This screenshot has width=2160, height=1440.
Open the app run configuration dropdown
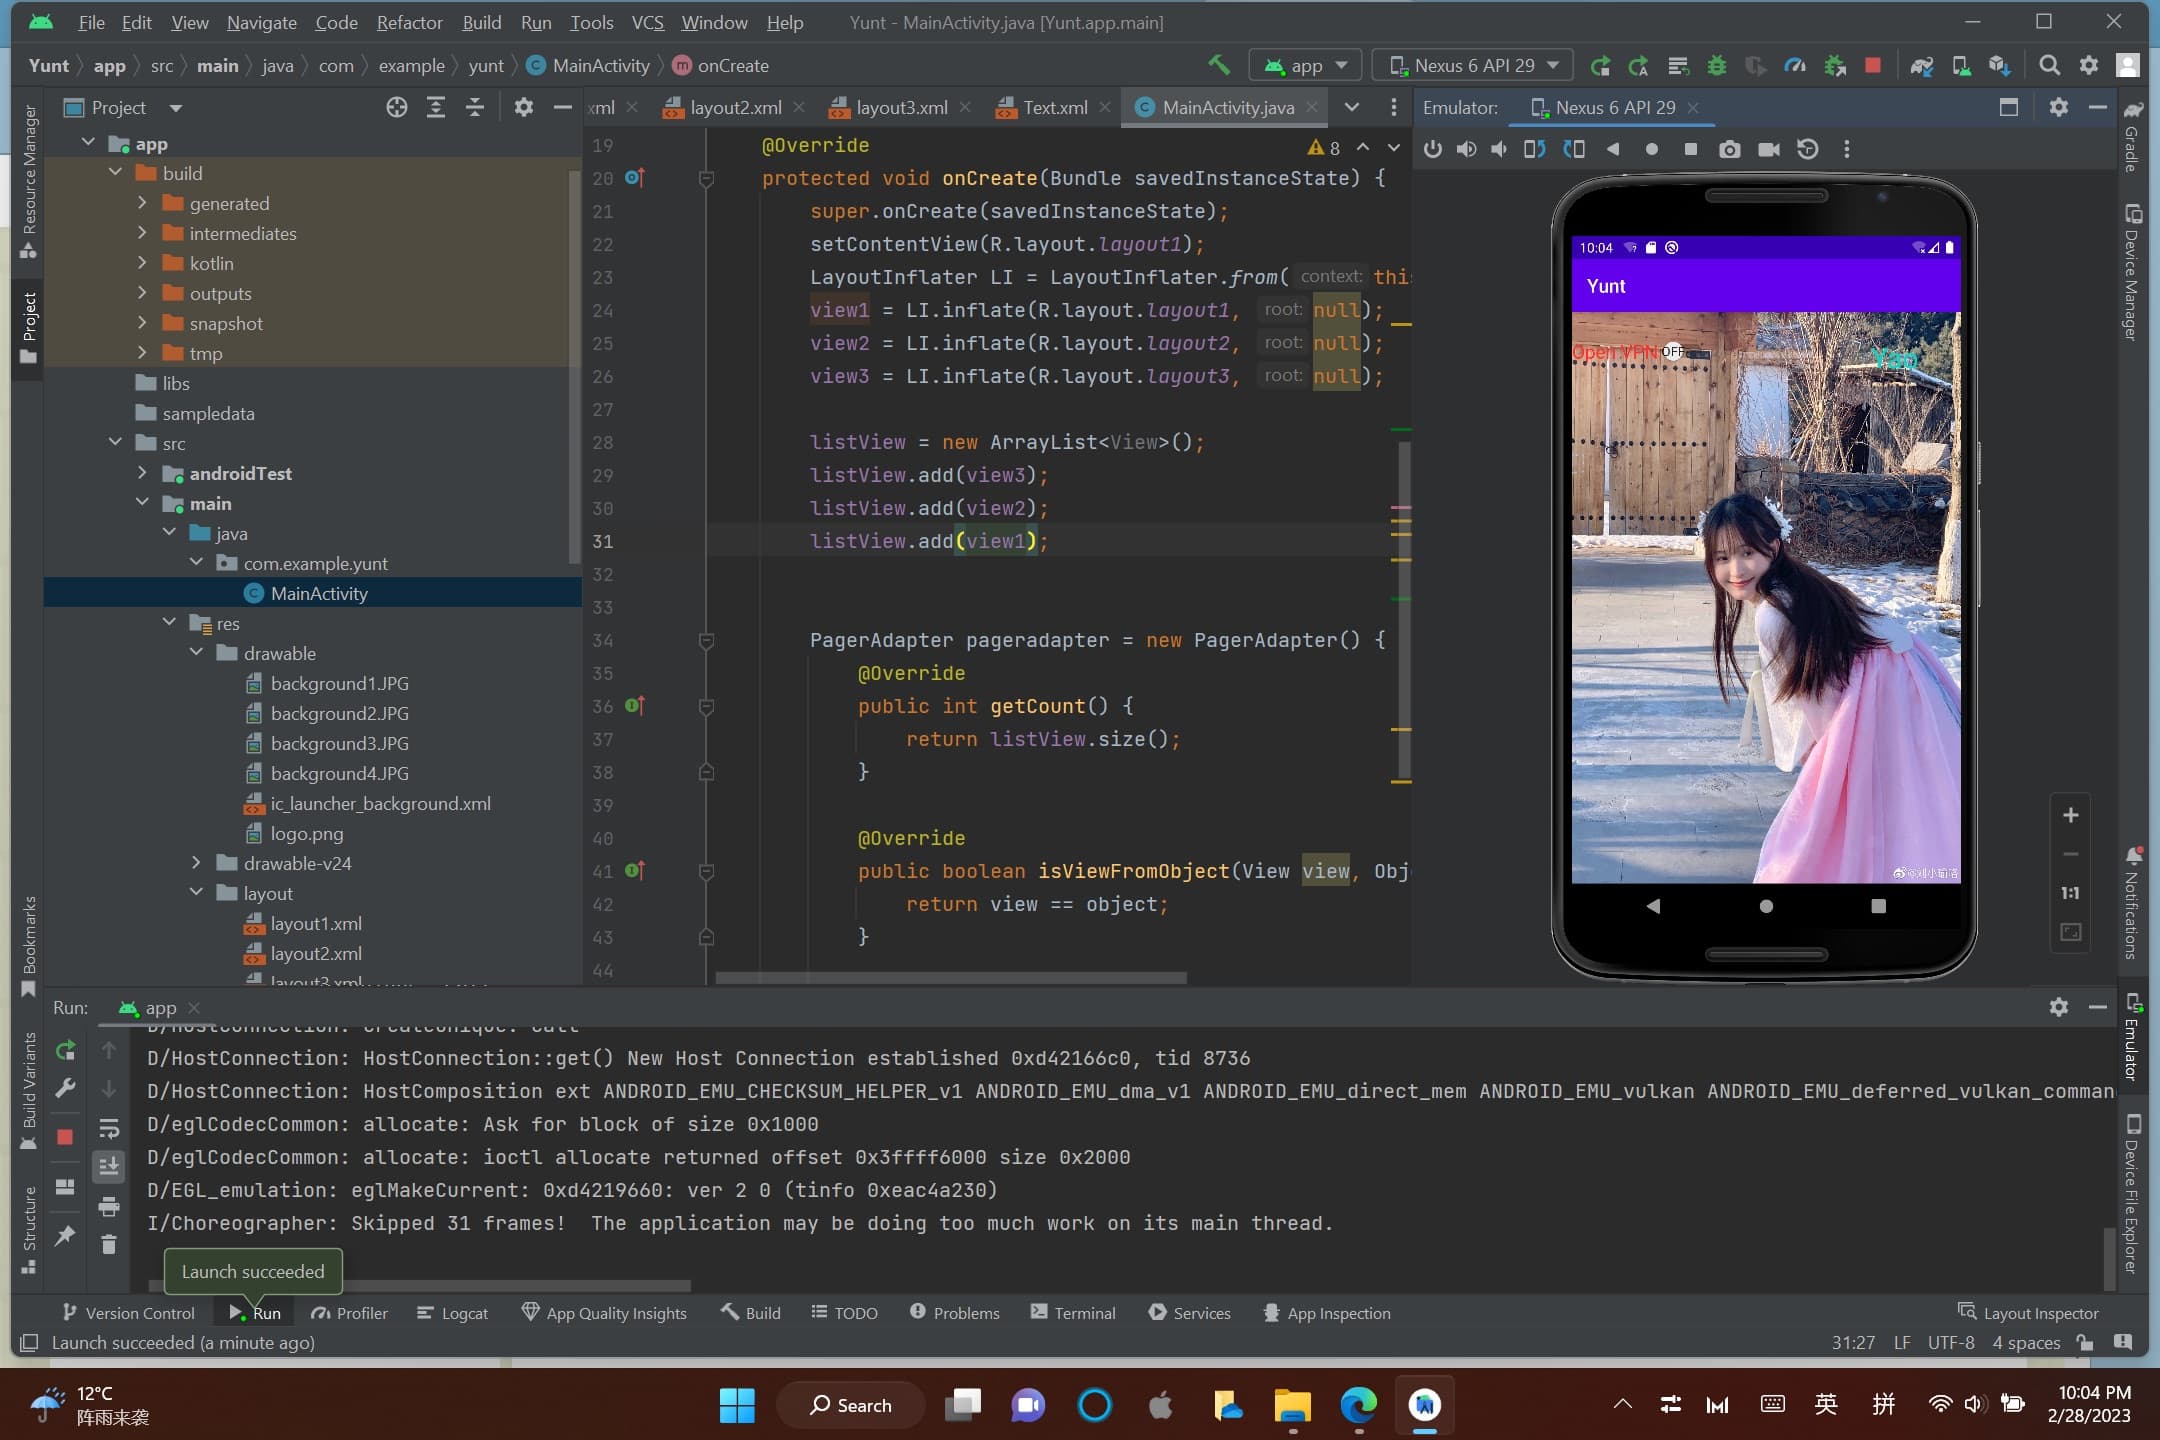[1305, 65]
